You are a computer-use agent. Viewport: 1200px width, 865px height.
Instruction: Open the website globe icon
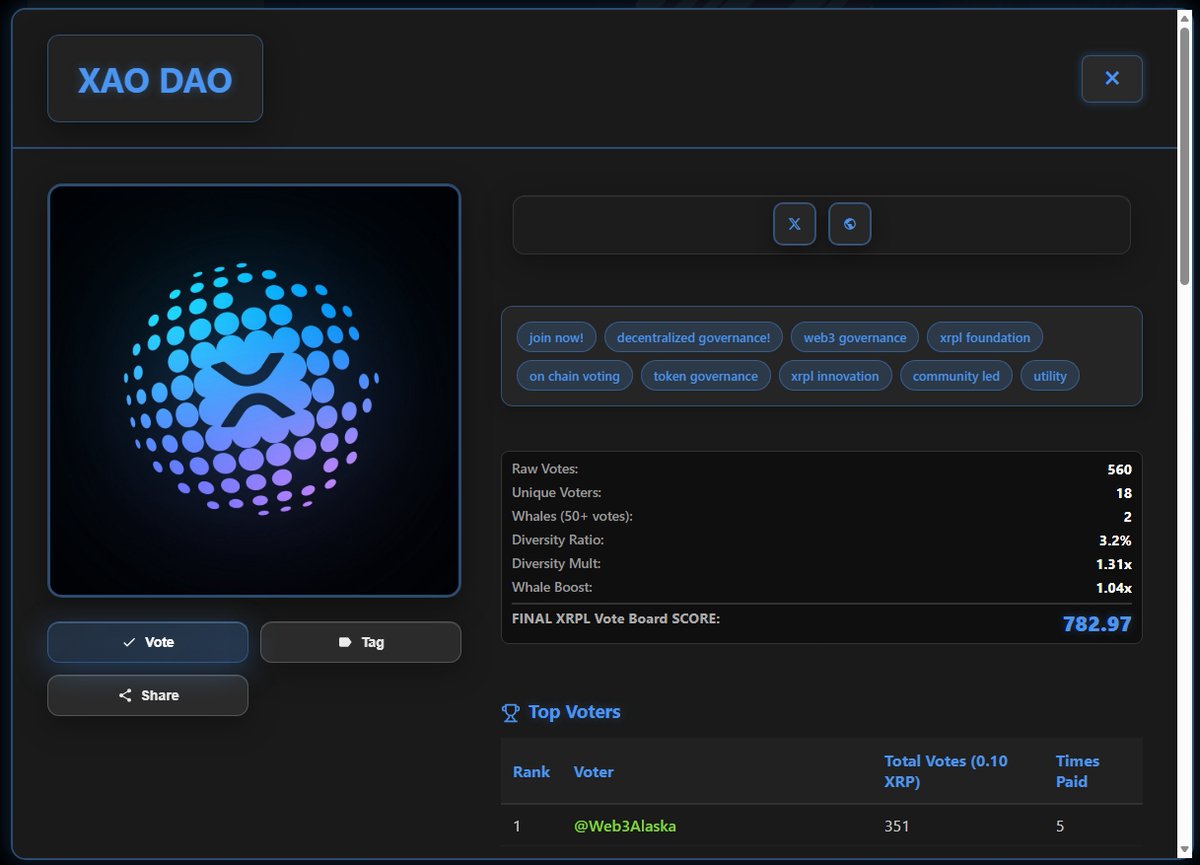point(850,224)
